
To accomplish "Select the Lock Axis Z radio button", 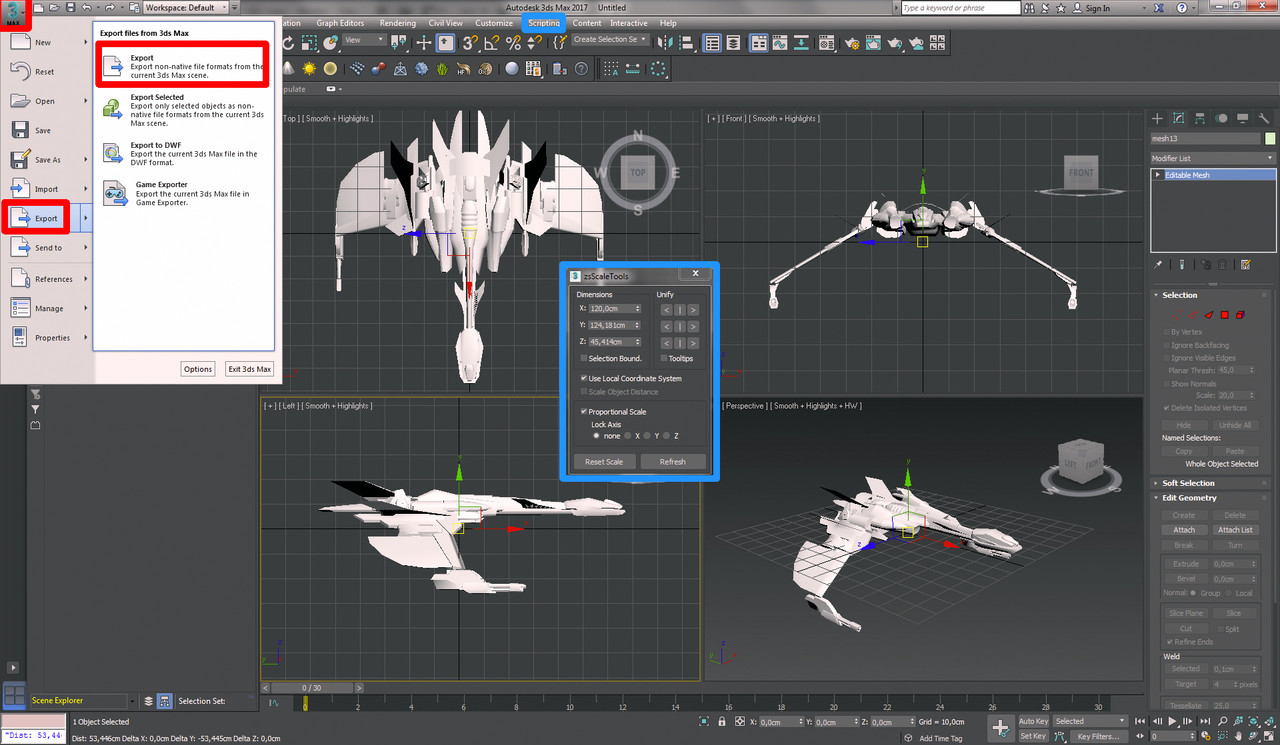I will [x=666, y=436].
